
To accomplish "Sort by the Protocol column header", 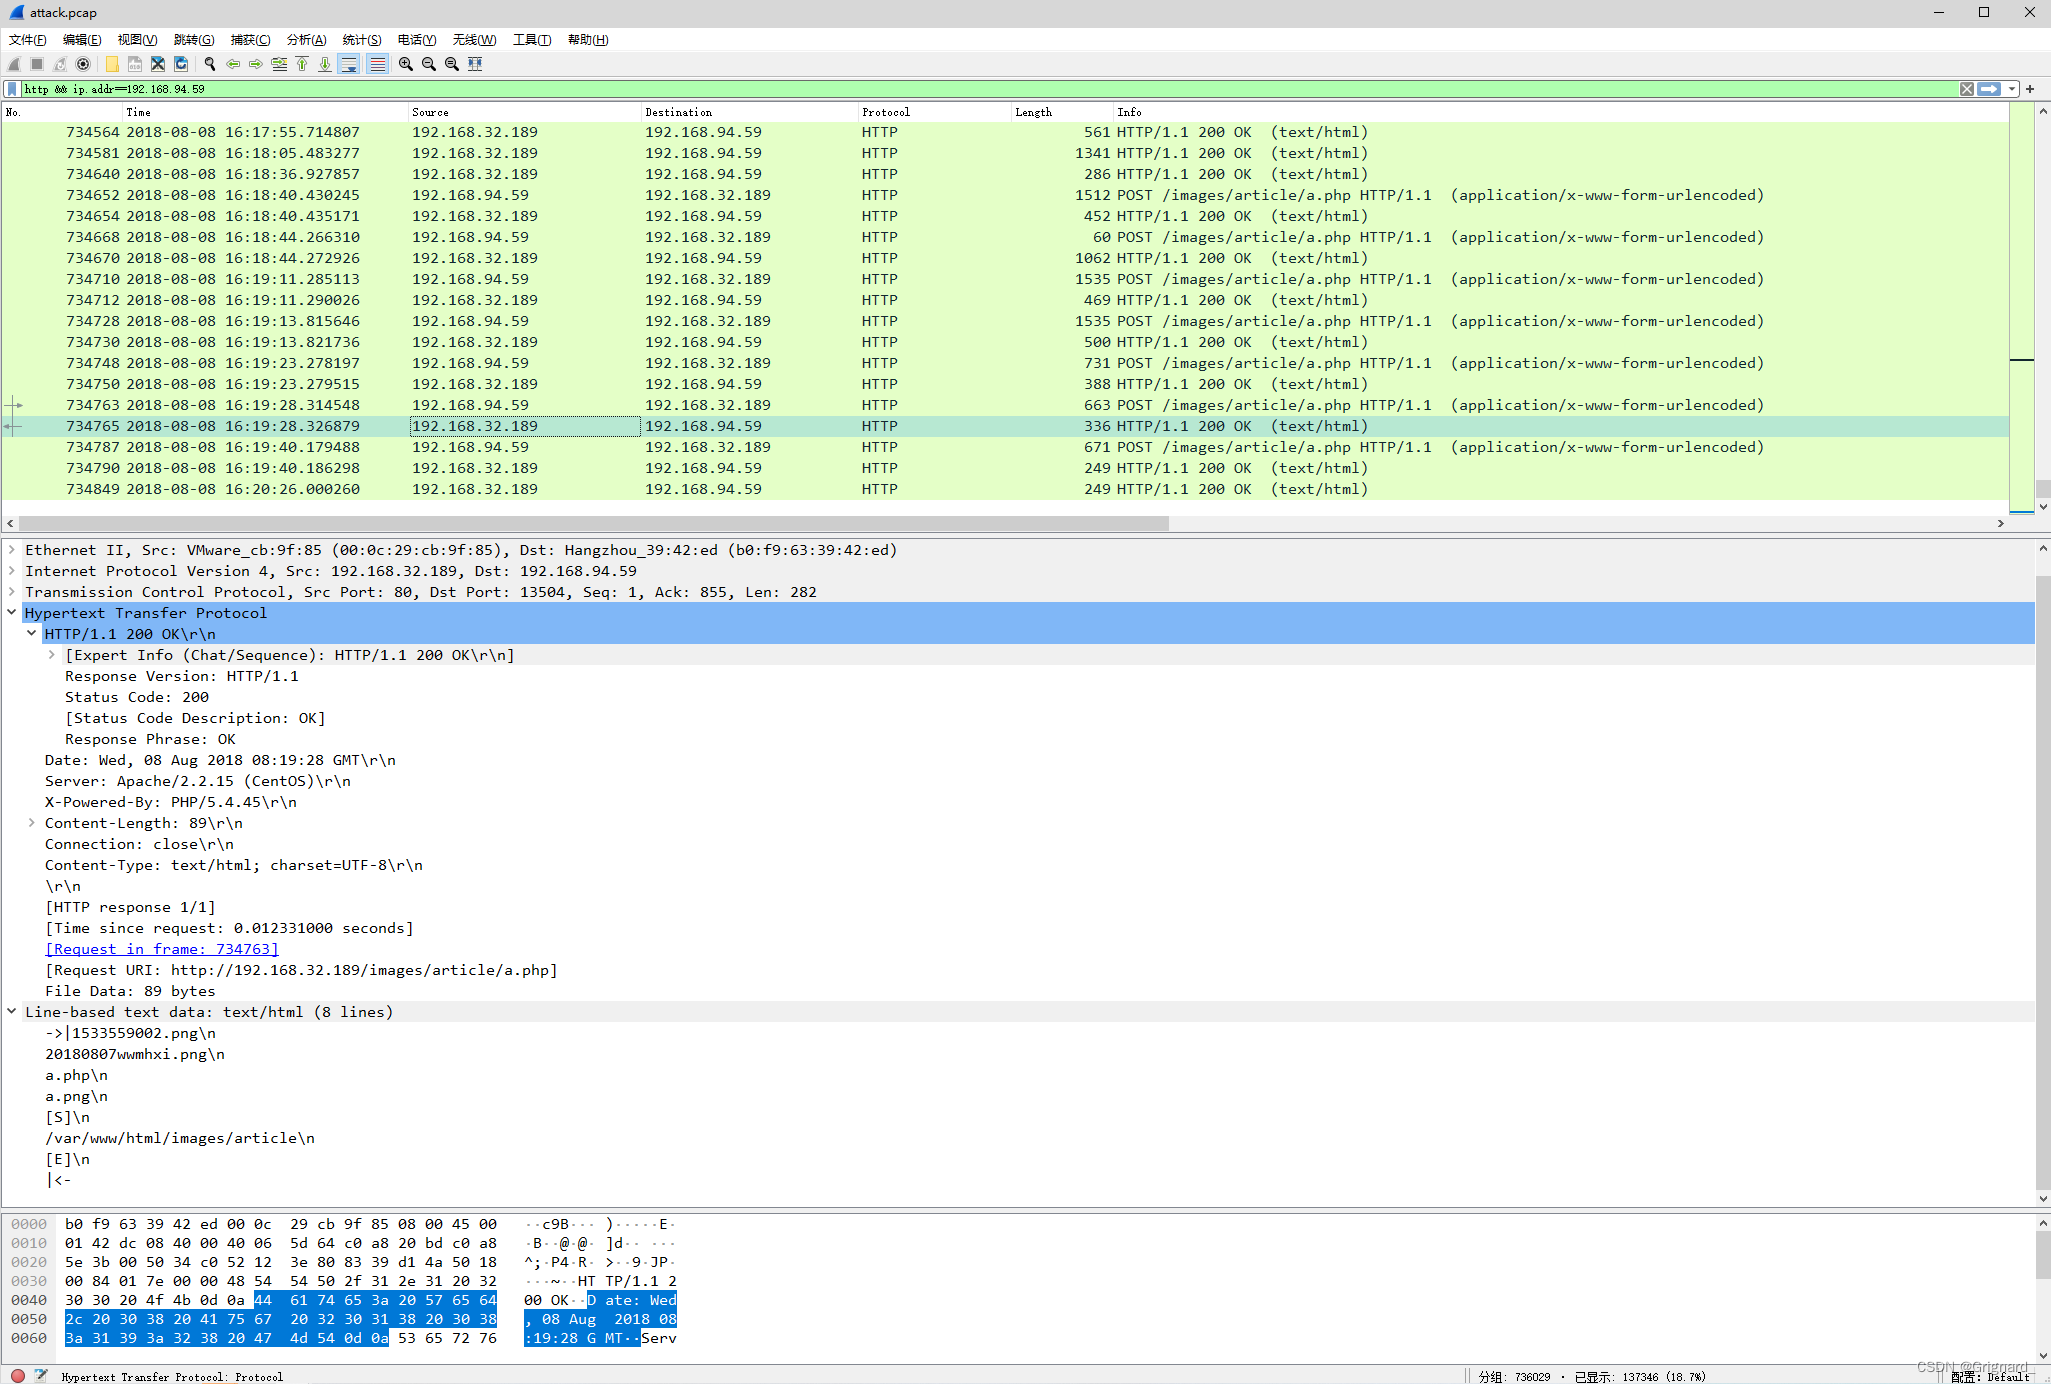I will pyautogui.click(x=934, y=112).
